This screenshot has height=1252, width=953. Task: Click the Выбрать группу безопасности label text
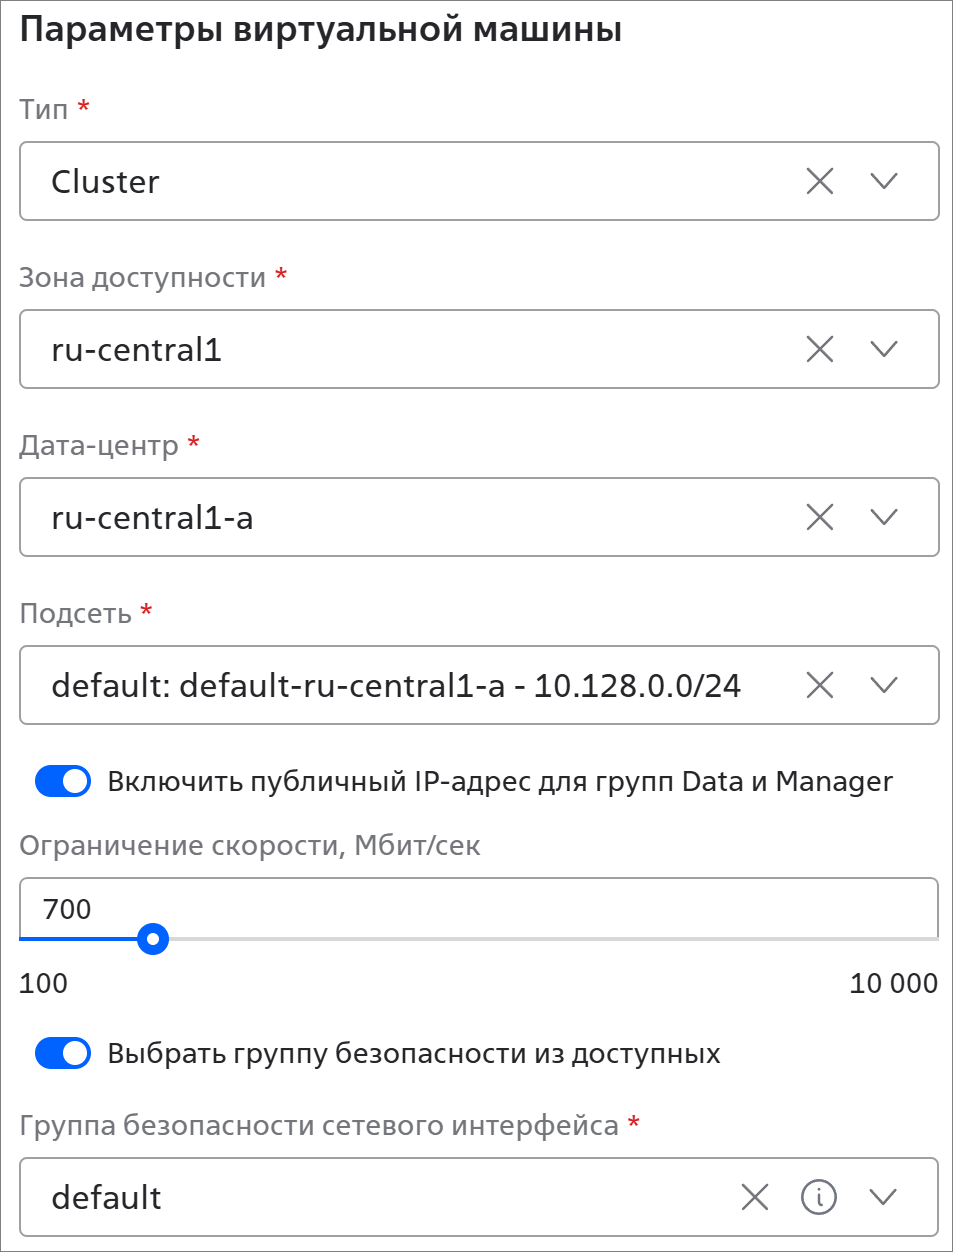(x=414, y=1054)
